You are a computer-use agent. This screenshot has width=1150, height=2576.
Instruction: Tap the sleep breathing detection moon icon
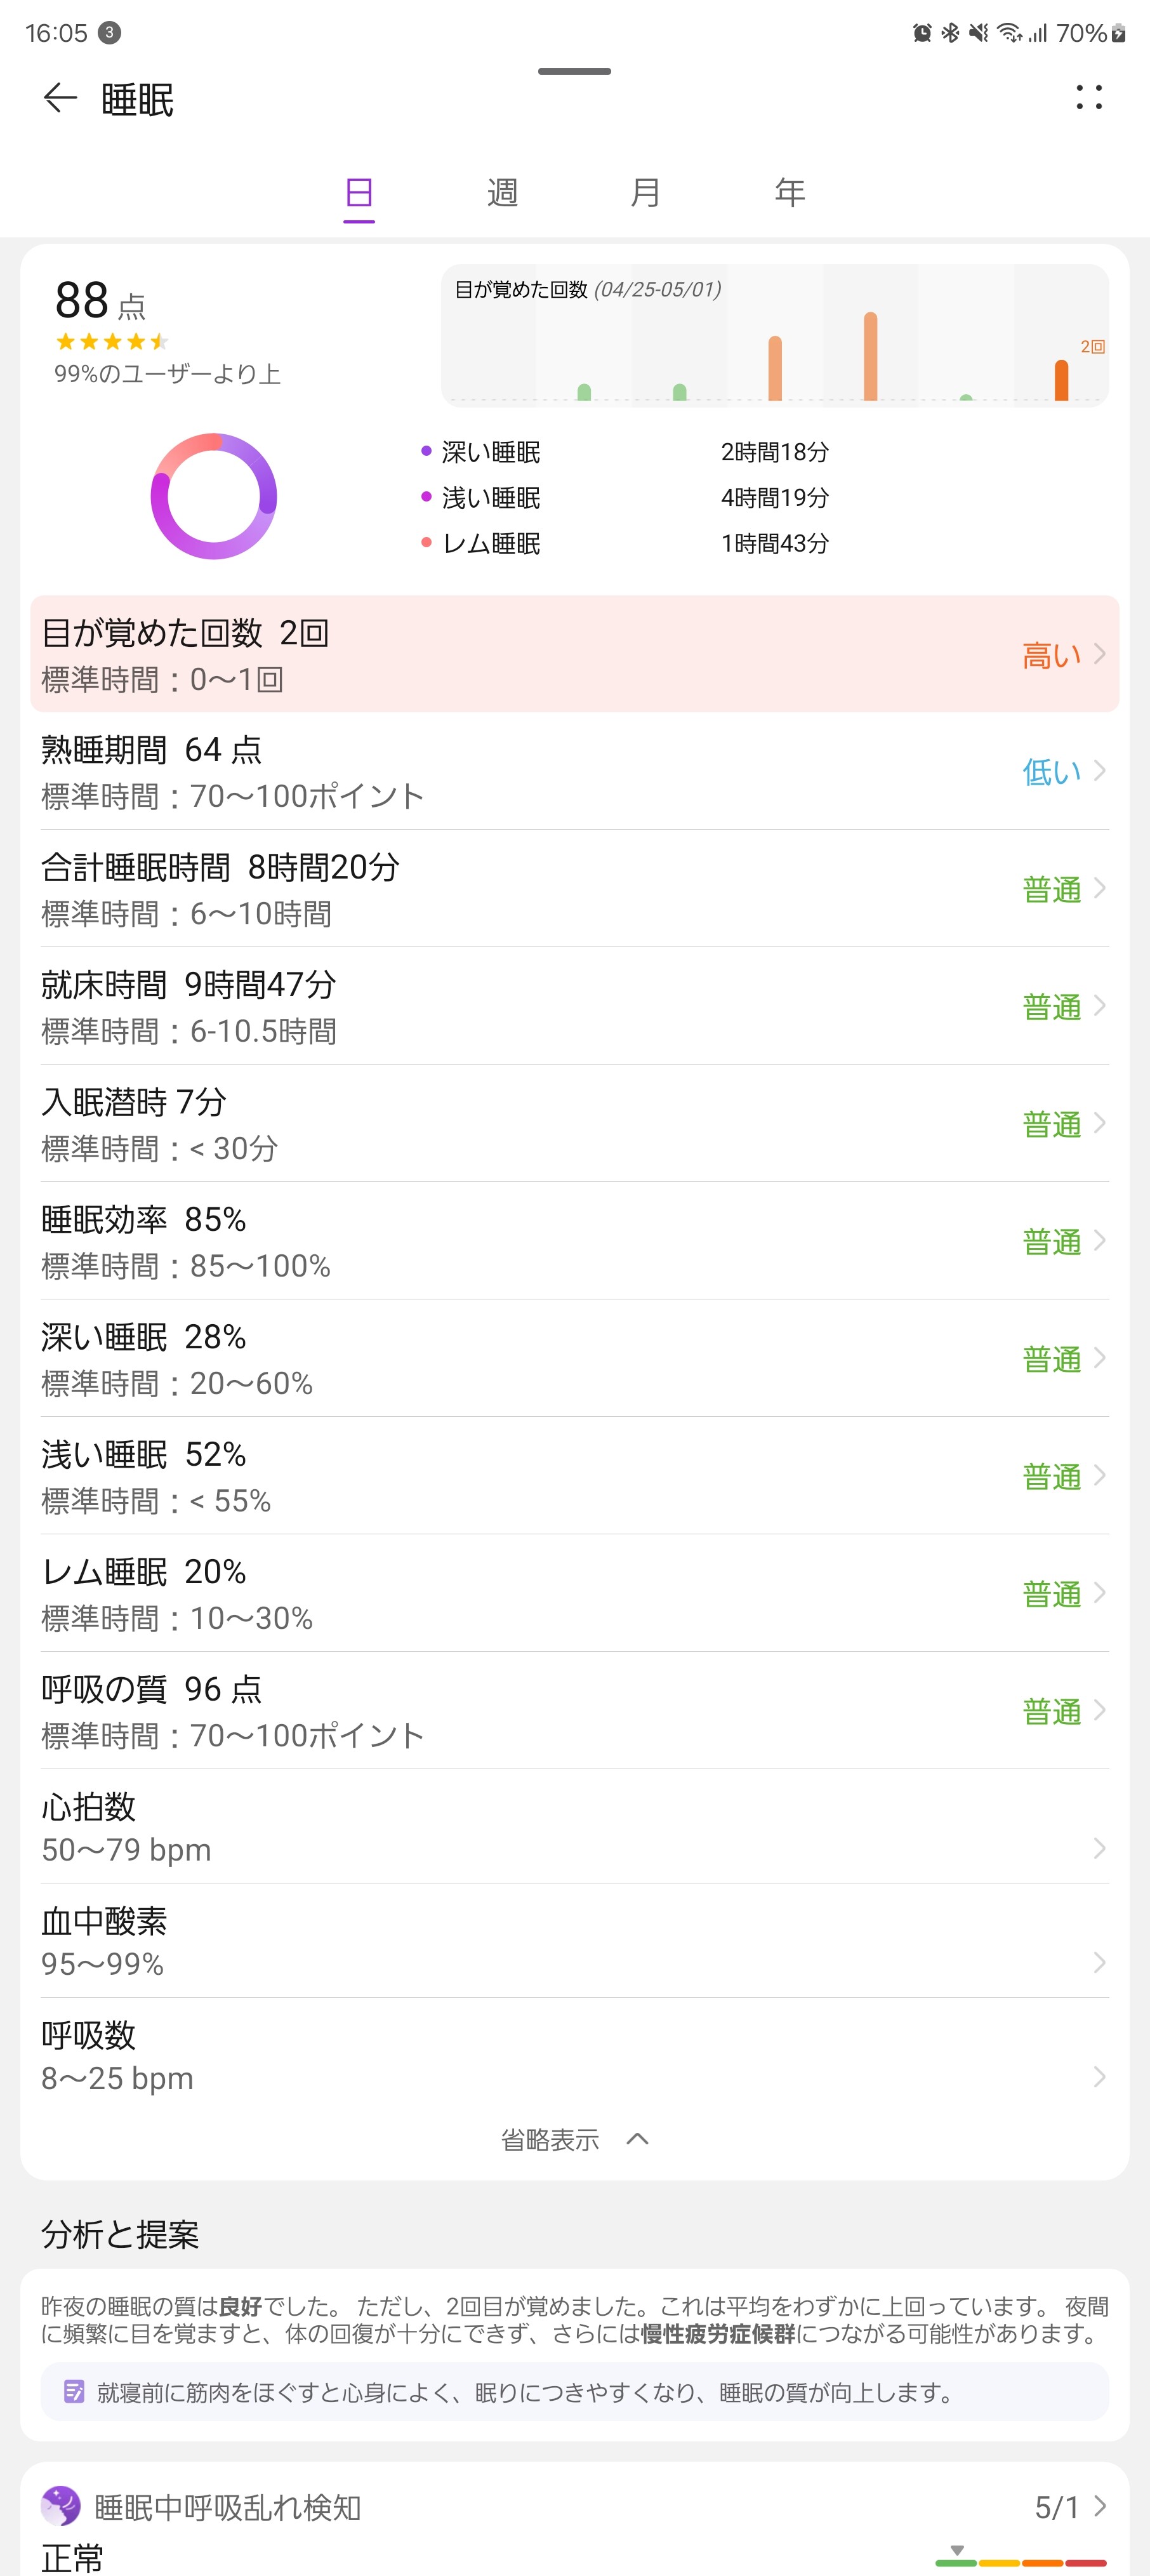click(x=61, y=2506)
